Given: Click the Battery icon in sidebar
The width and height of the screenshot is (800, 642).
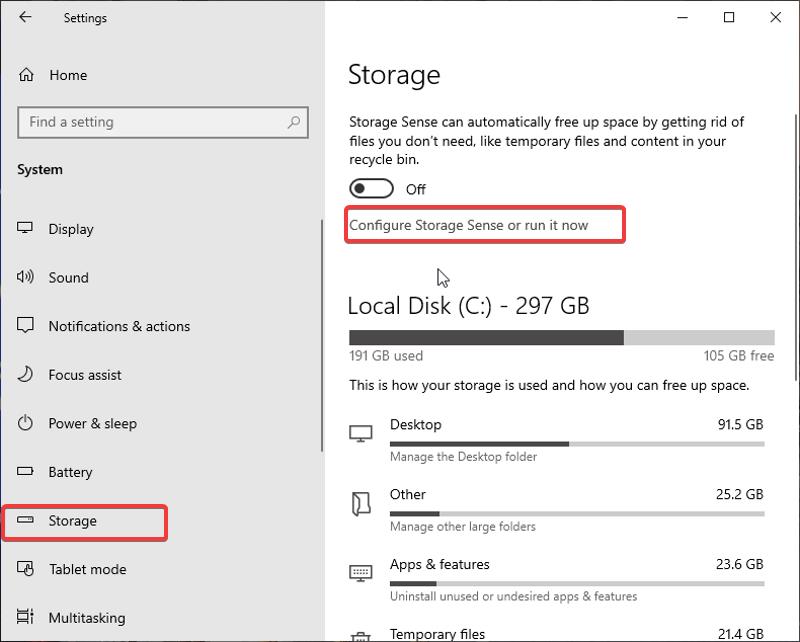Looking at the screenshot, I should (27, 472).
